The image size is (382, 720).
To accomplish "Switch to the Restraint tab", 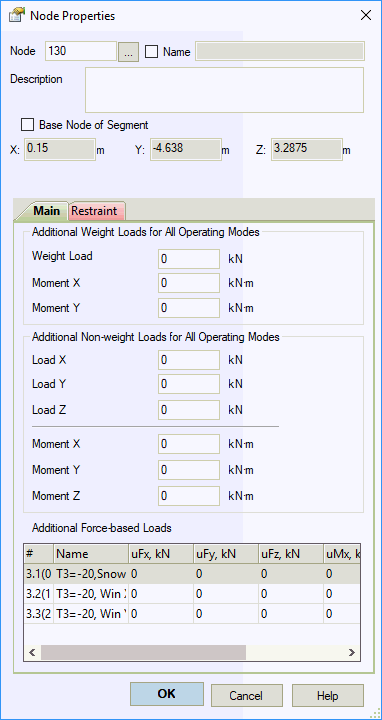I will point(96,211).
